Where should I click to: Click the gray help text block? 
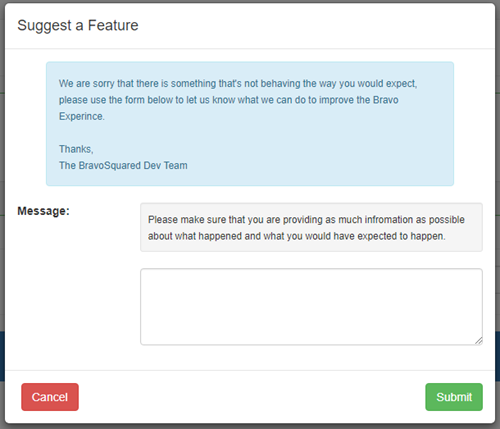tap(311, 227)
